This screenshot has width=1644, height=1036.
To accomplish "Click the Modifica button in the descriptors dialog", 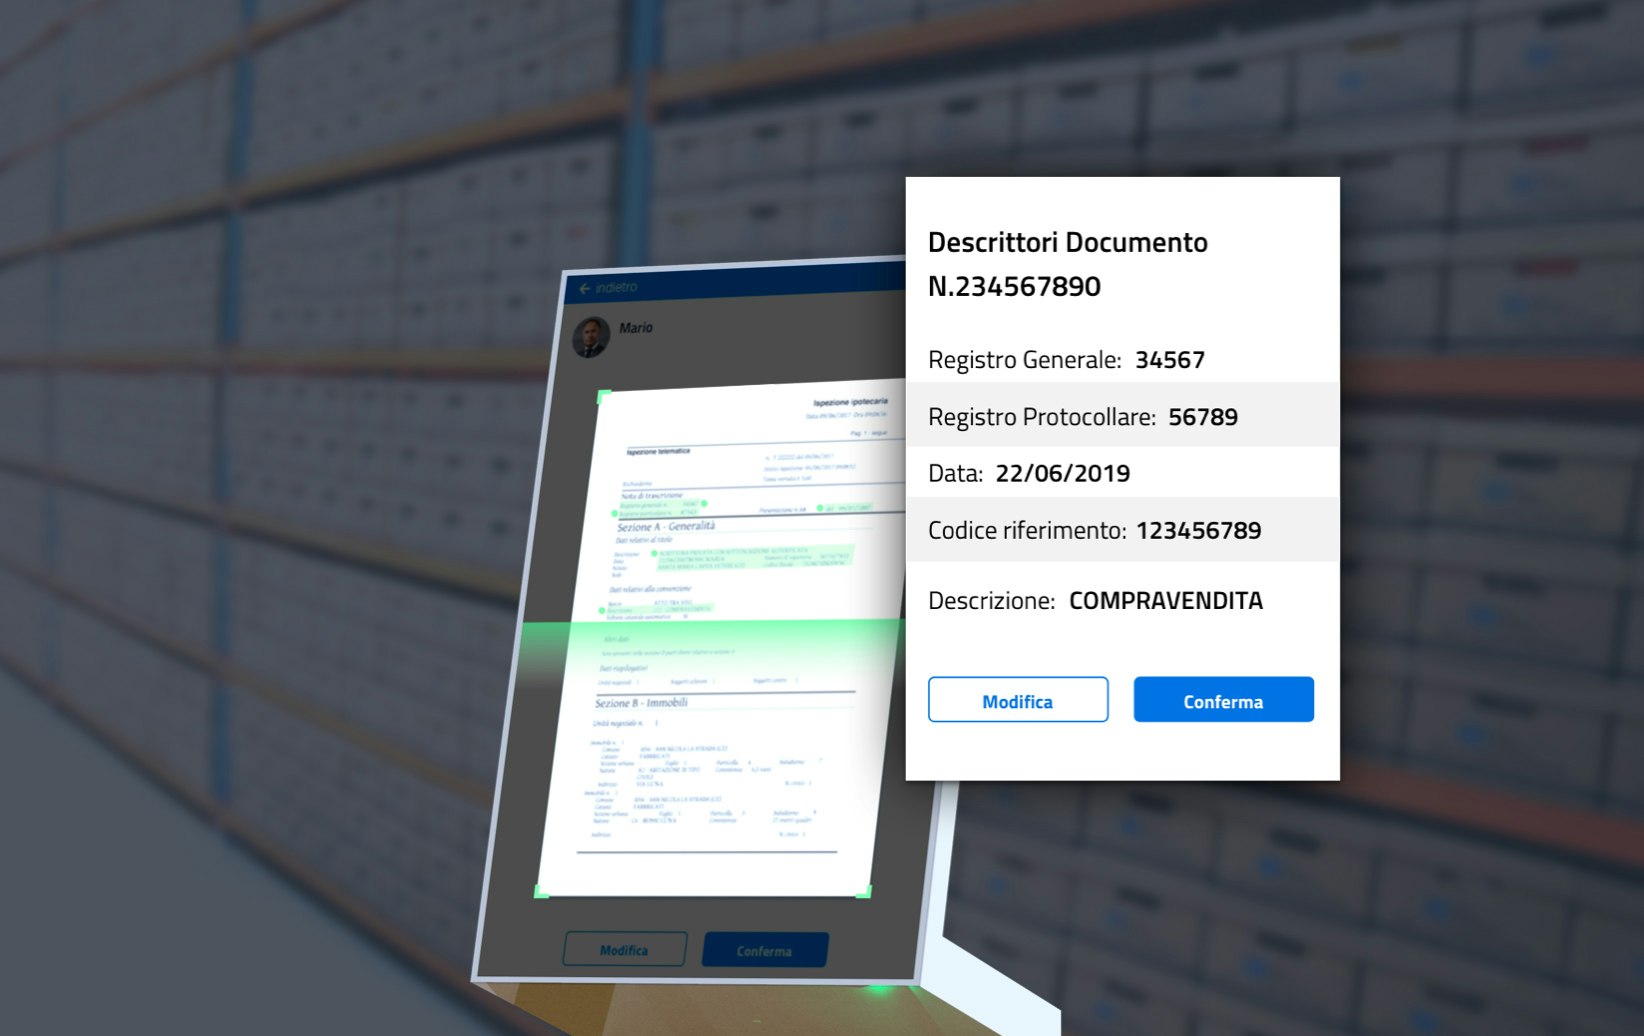I will point(1017,699).
